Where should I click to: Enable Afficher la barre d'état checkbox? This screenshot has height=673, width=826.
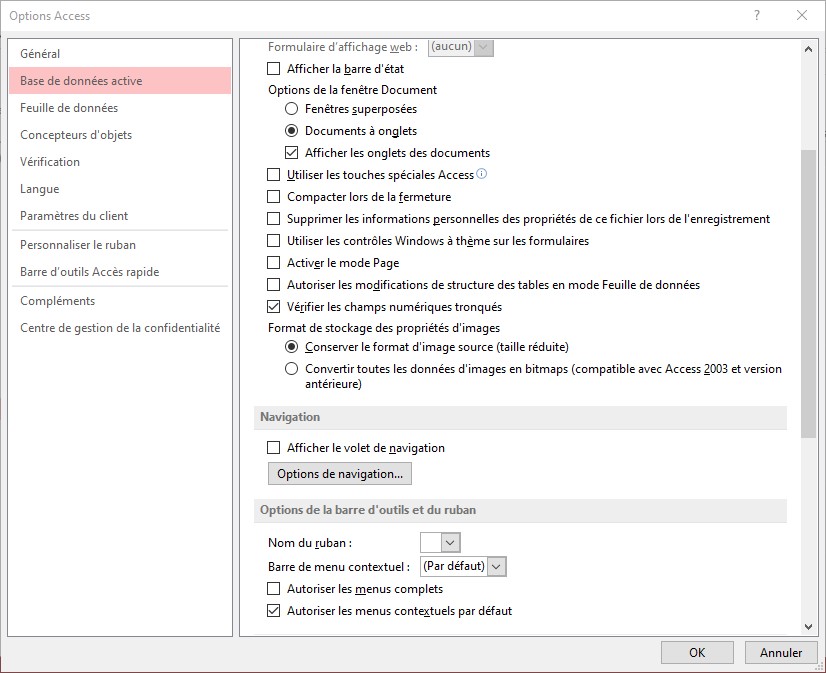tap(274, 70)
